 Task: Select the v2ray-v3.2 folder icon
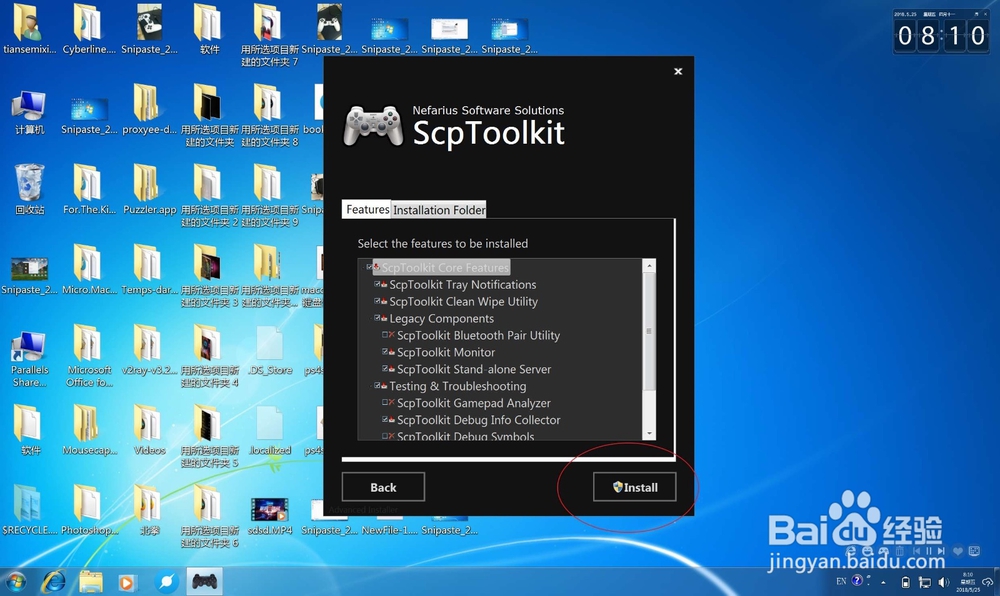tap(149, 351)
